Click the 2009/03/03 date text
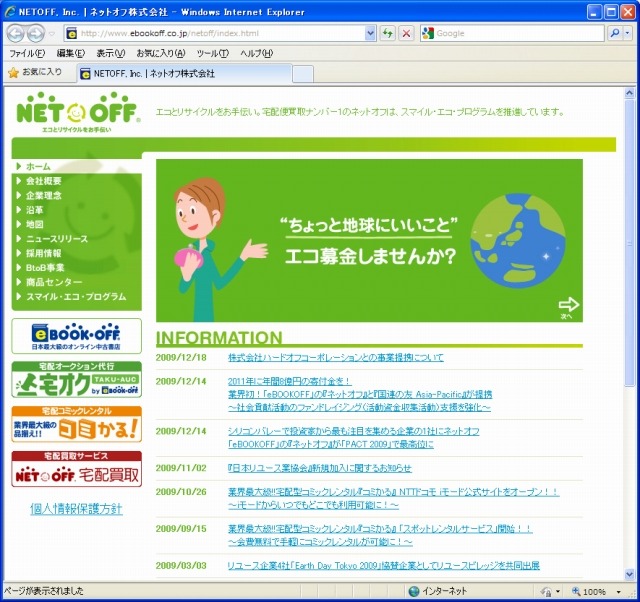This screenshot has height=602, width=640. [181, 565]
